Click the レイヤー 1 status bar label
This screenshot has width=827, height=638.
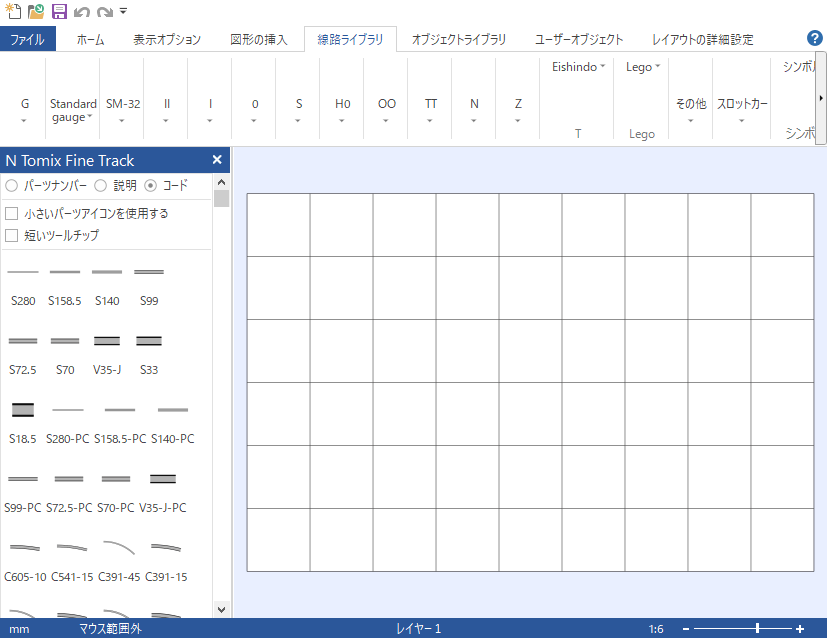coord(418,629)
